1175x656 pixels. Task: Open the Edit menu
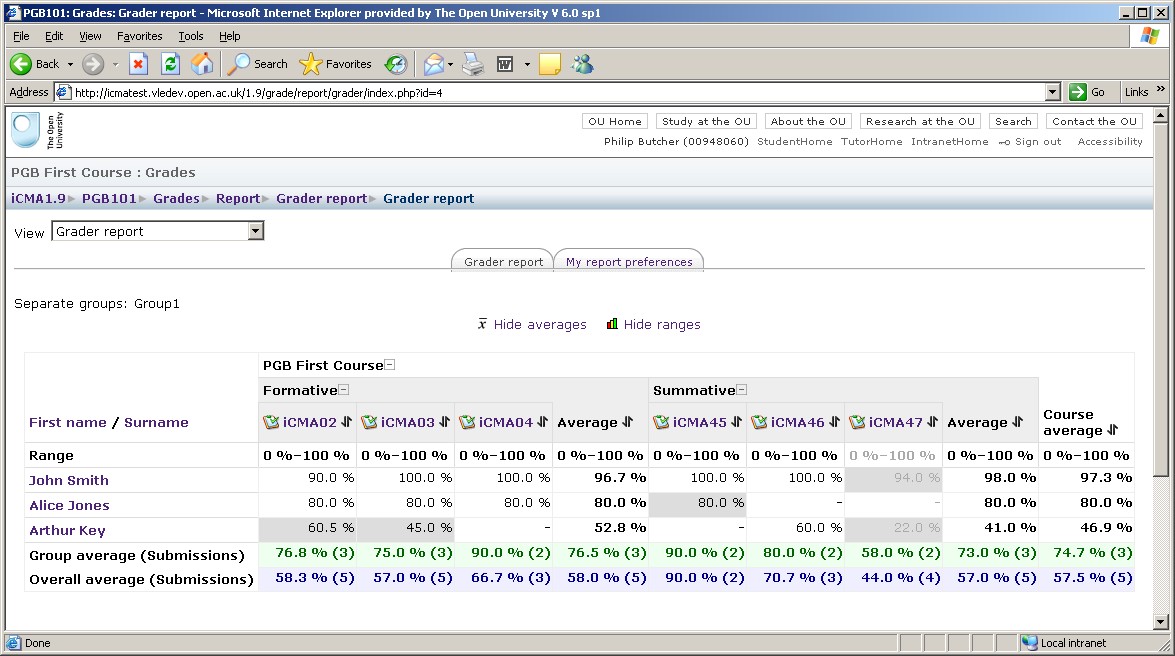(x=54, y=36)
